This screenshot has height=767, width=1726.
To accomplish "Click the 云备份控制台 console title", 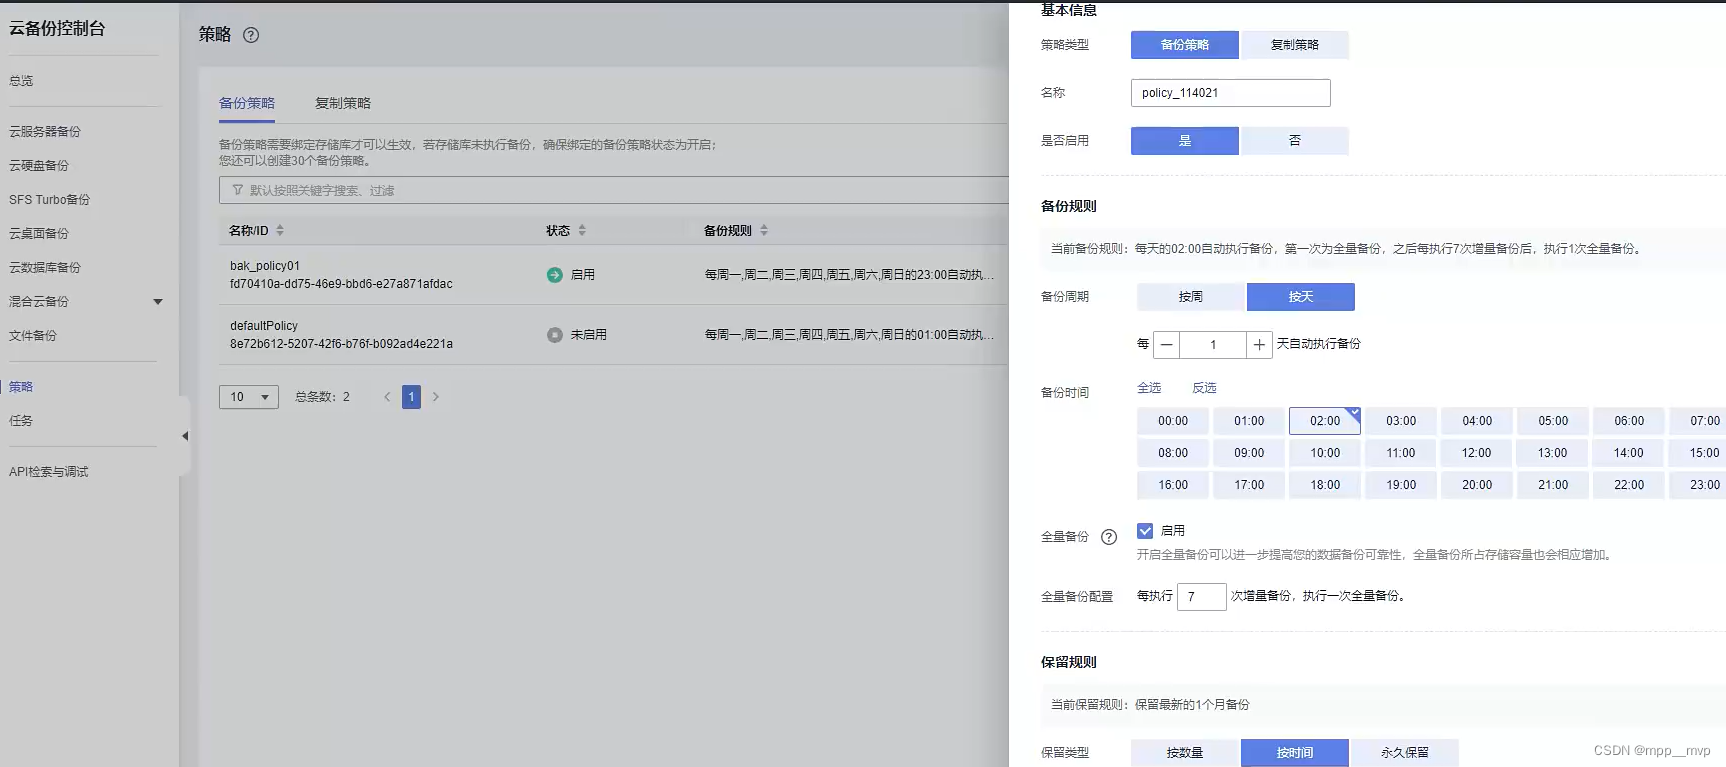I will 57,29.
